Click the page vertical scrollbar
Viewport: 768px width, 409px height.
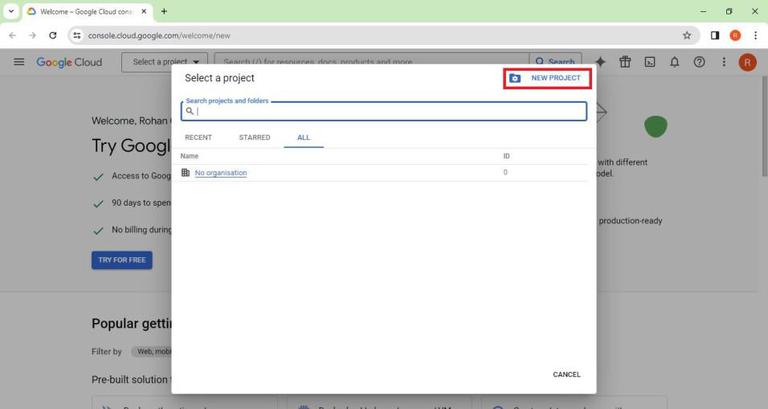(x=764, y=126)
